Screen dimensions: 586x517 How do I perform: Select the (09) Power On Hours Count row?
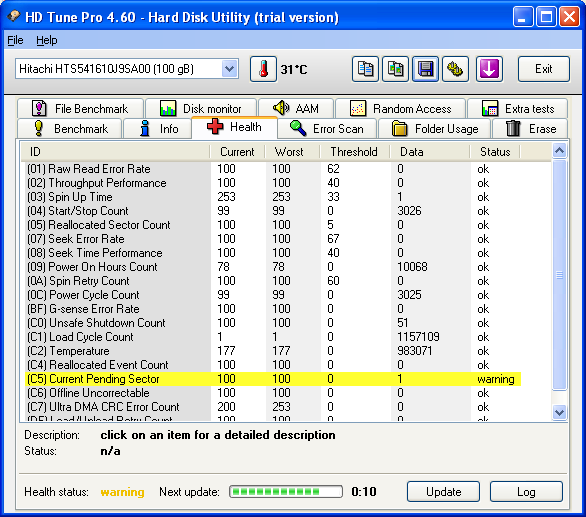click(x=273, y=267)
